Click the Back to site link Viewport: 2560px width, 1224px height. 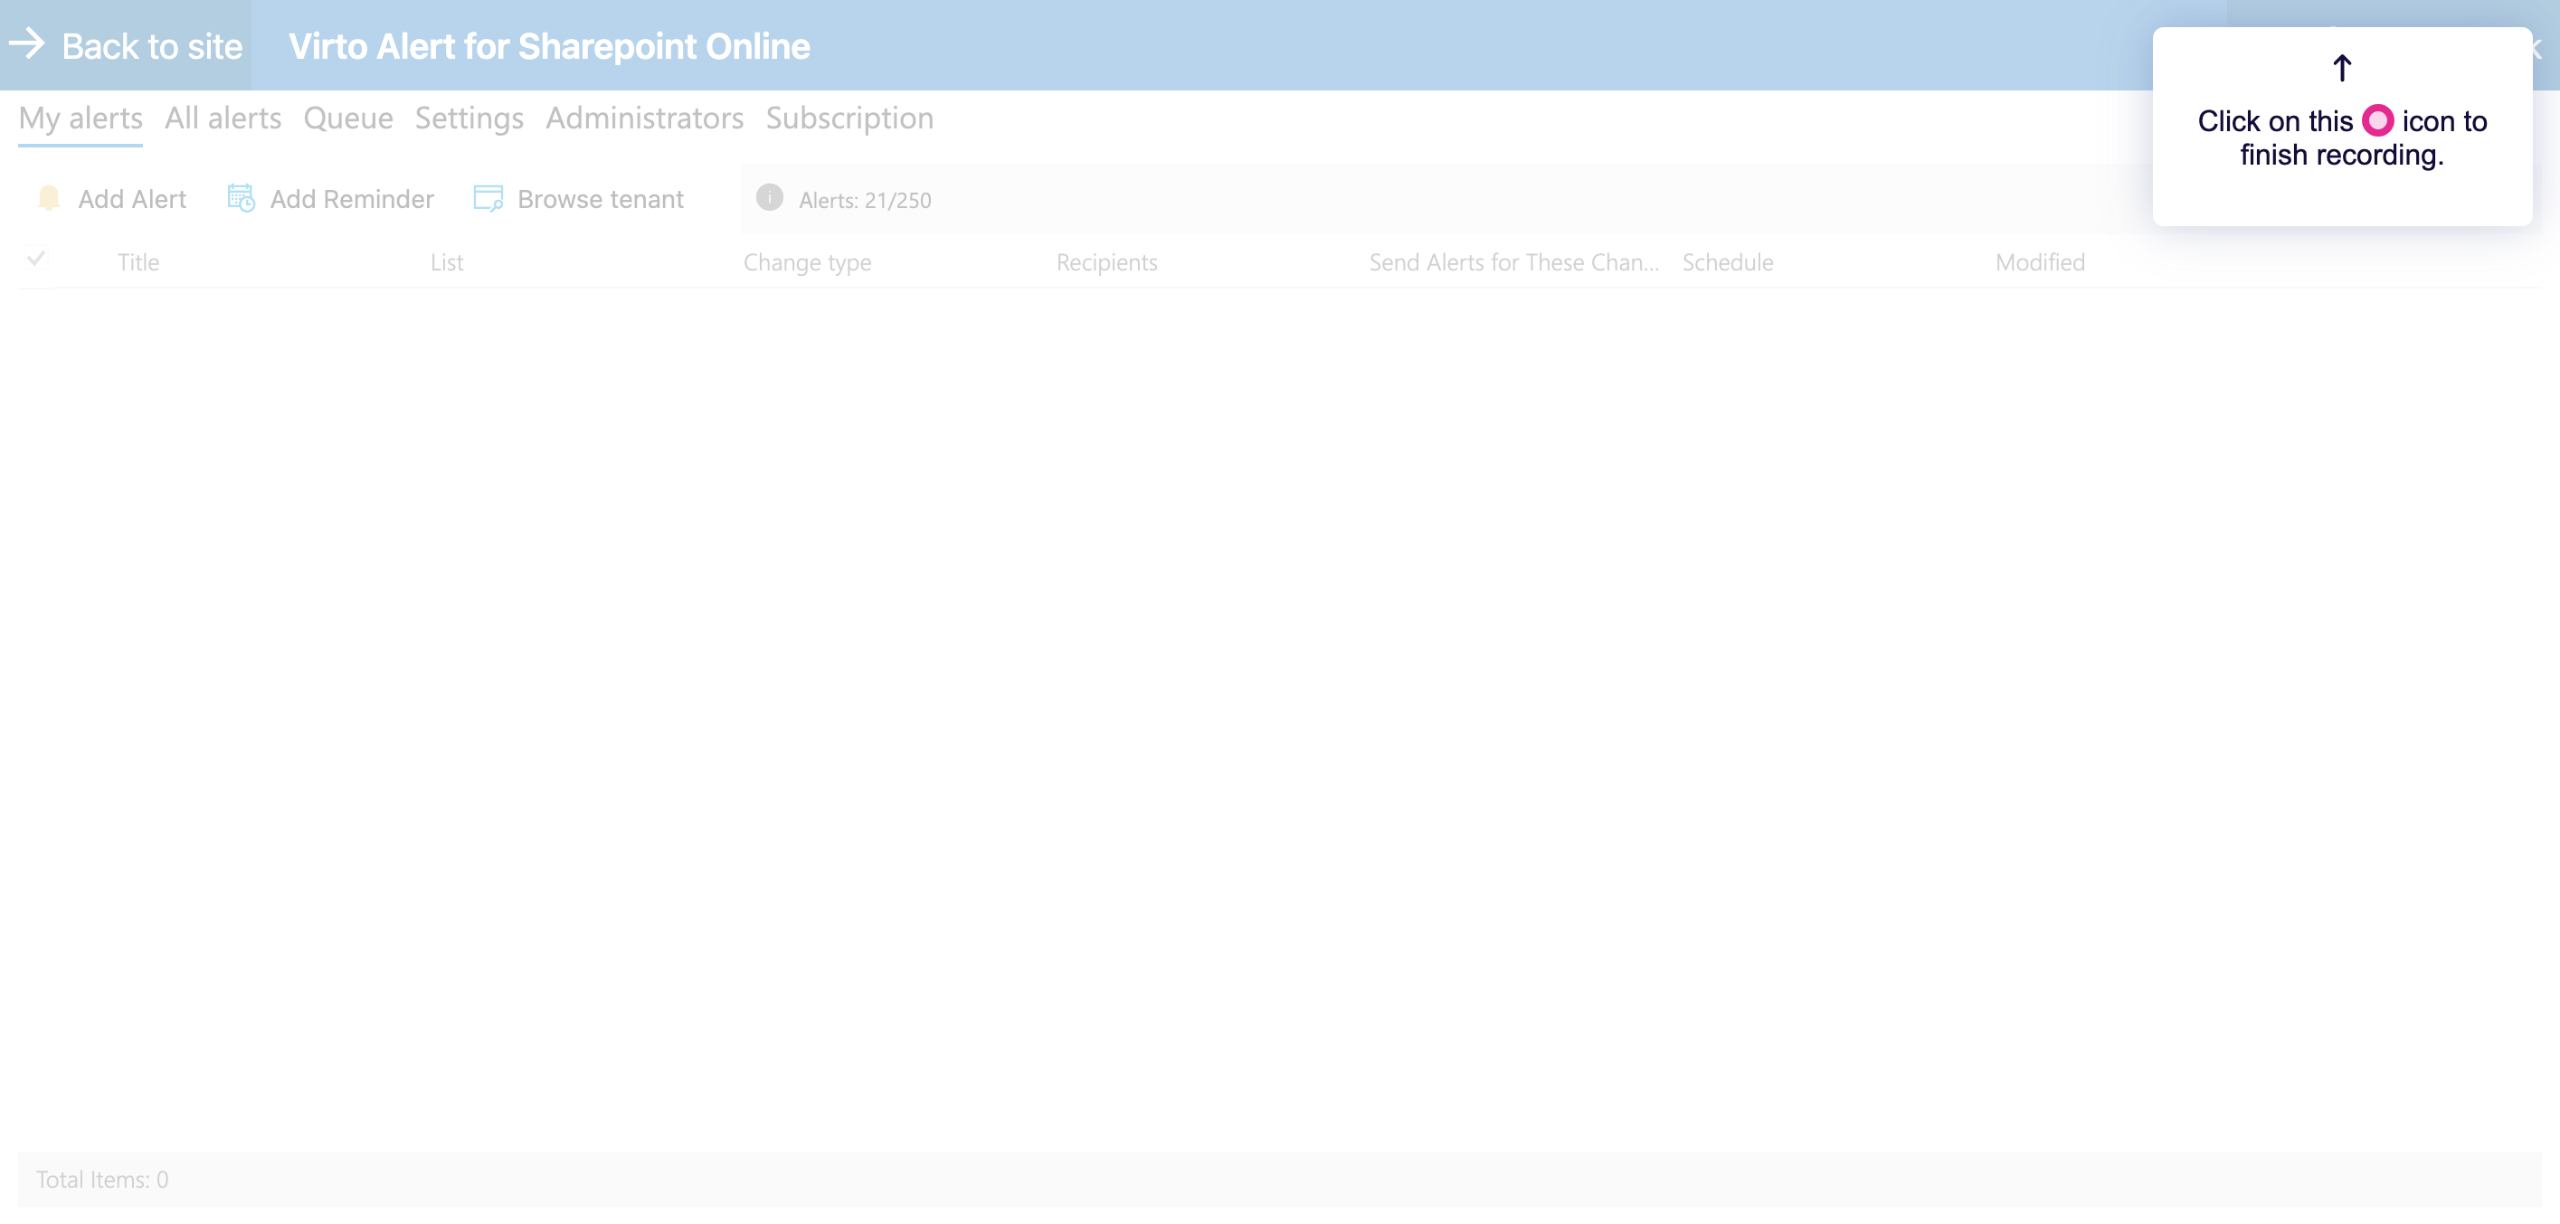(152, 46)
